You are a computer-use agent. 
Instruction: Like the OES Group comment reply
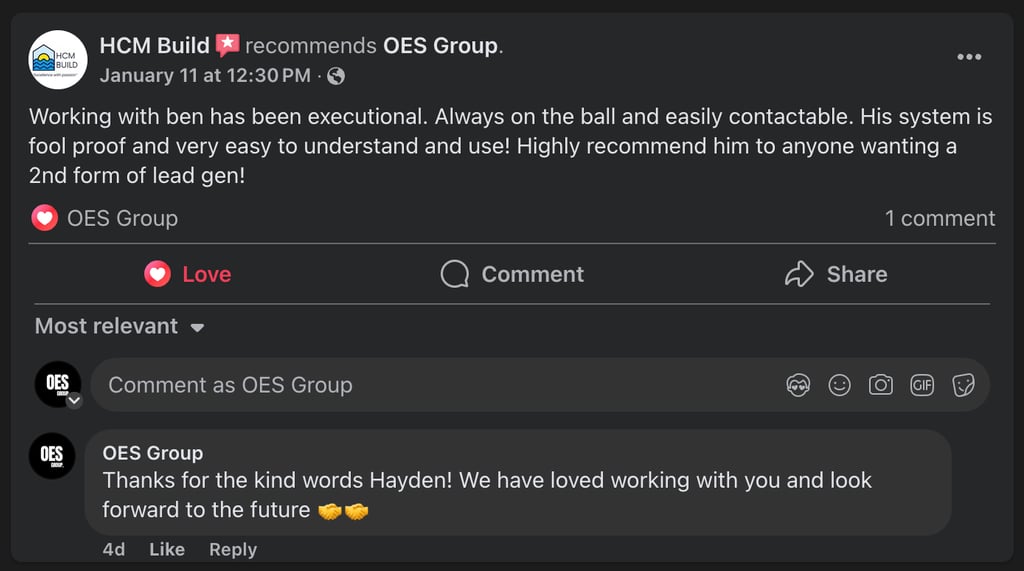pyautogui.click(x=167, y=549)
